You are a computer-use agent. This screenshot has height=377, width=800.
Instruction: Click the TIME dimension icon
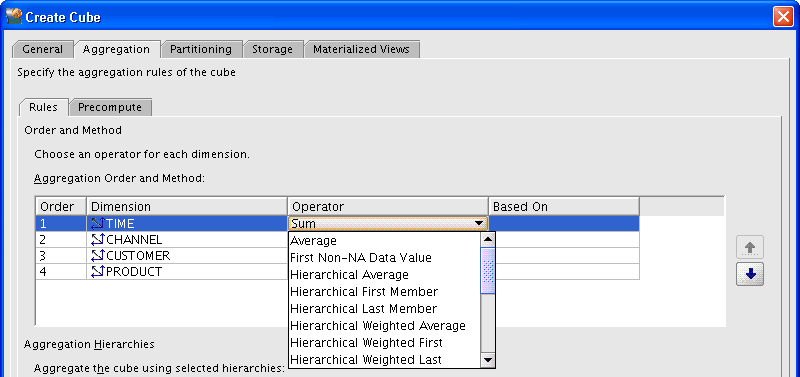point(97,223)
